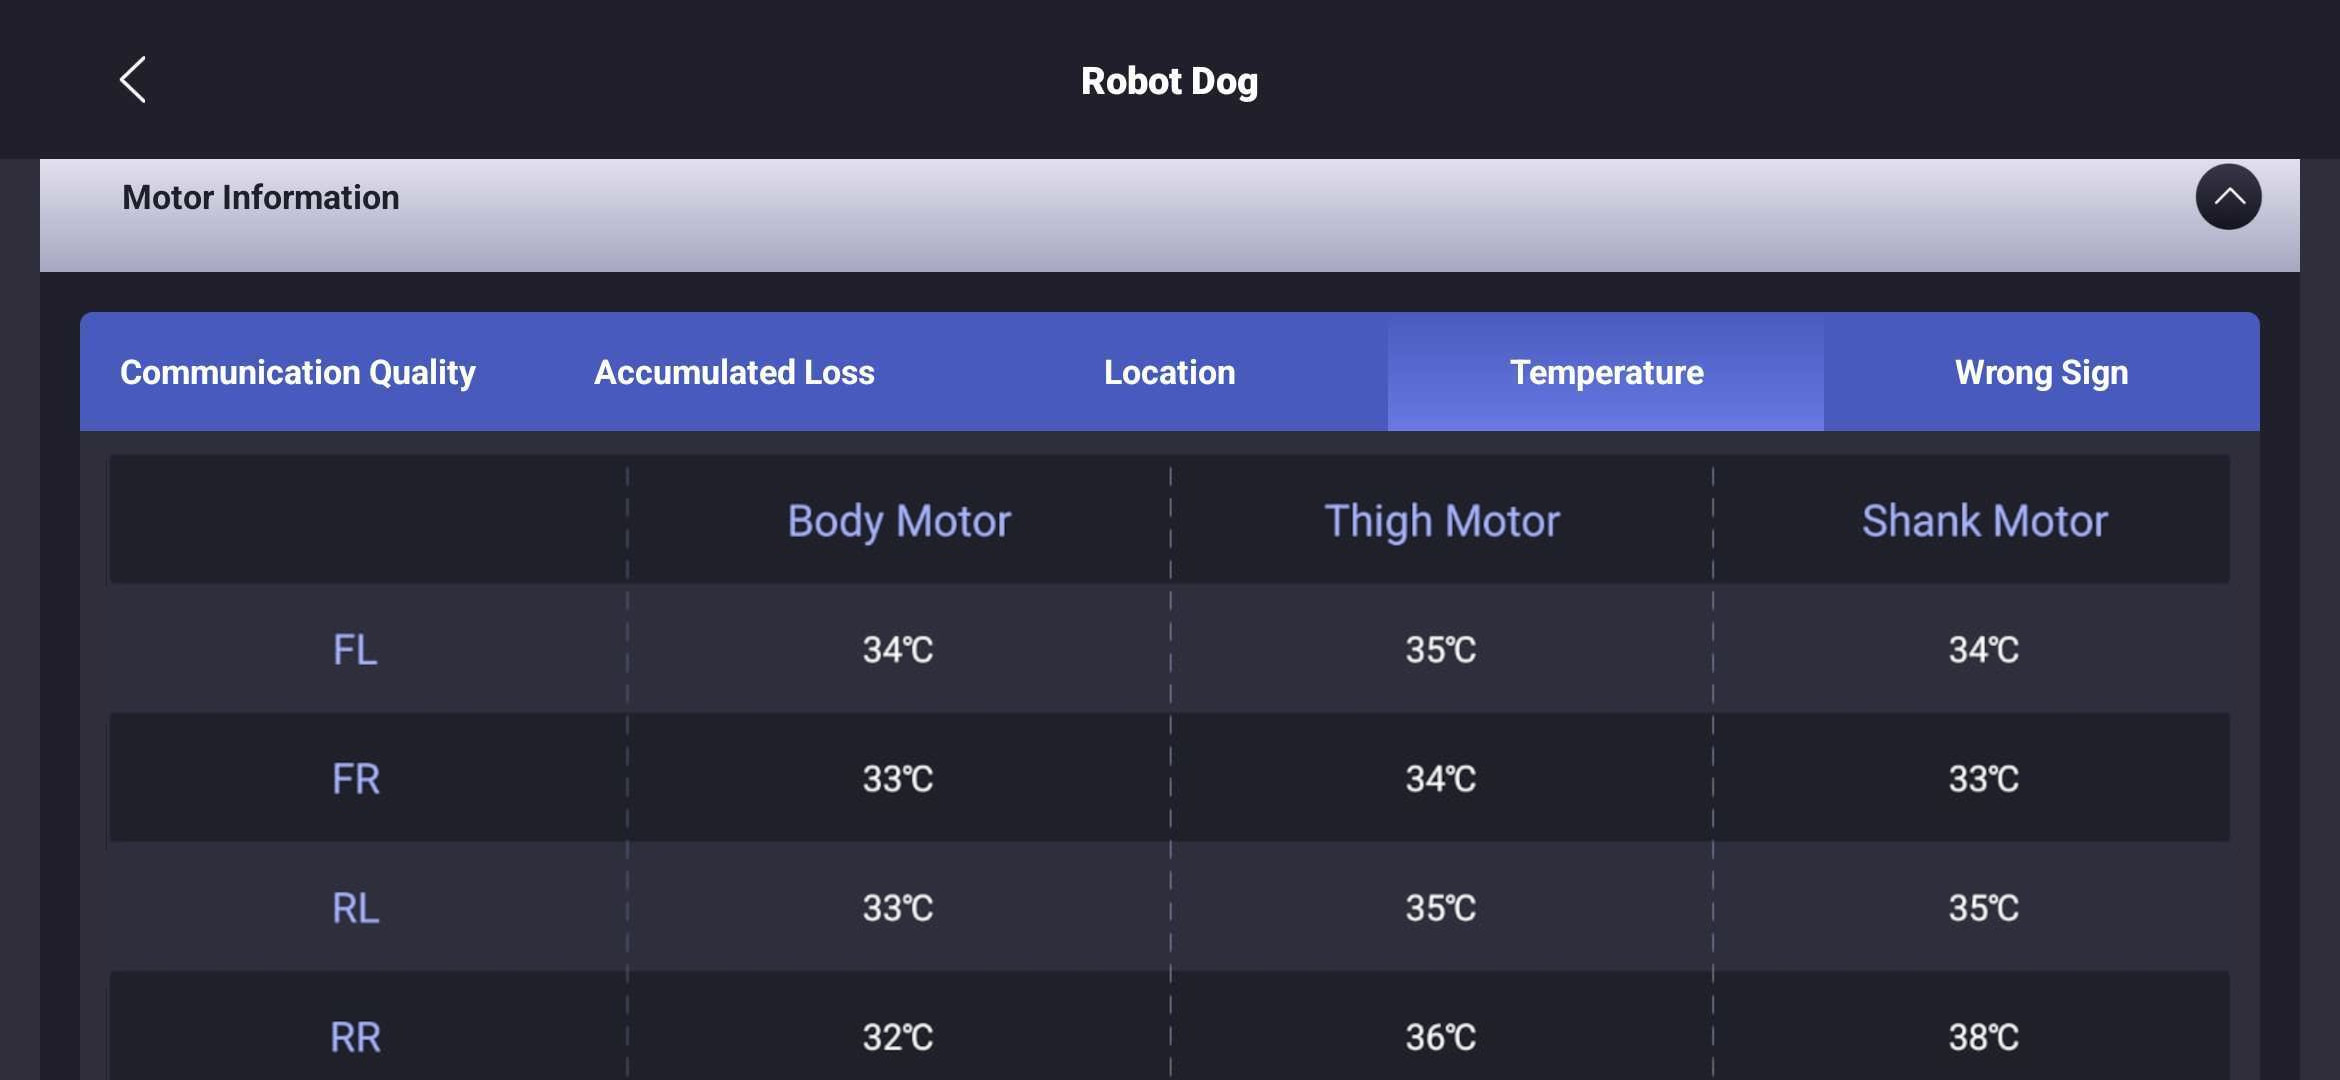This screenshot has width=2340, height=1080.
Task: Select the RL row label
Action: pyautogui.click(x=355, y=908)
